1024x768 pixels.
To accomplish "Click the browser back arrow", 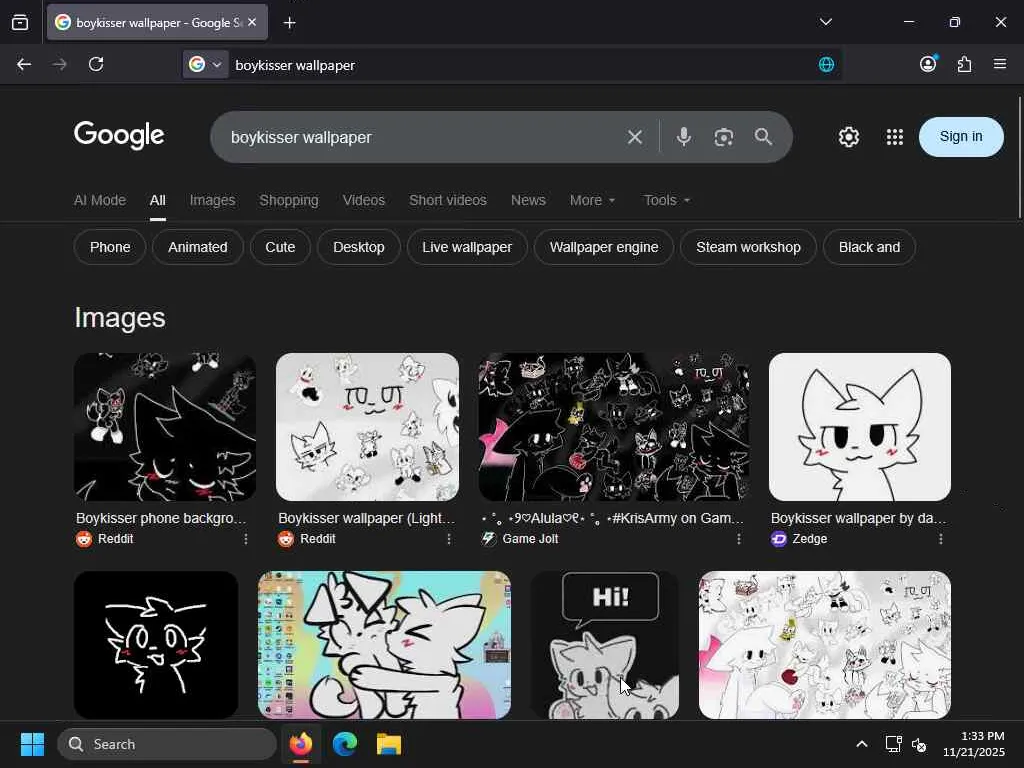I will [24, 64].
